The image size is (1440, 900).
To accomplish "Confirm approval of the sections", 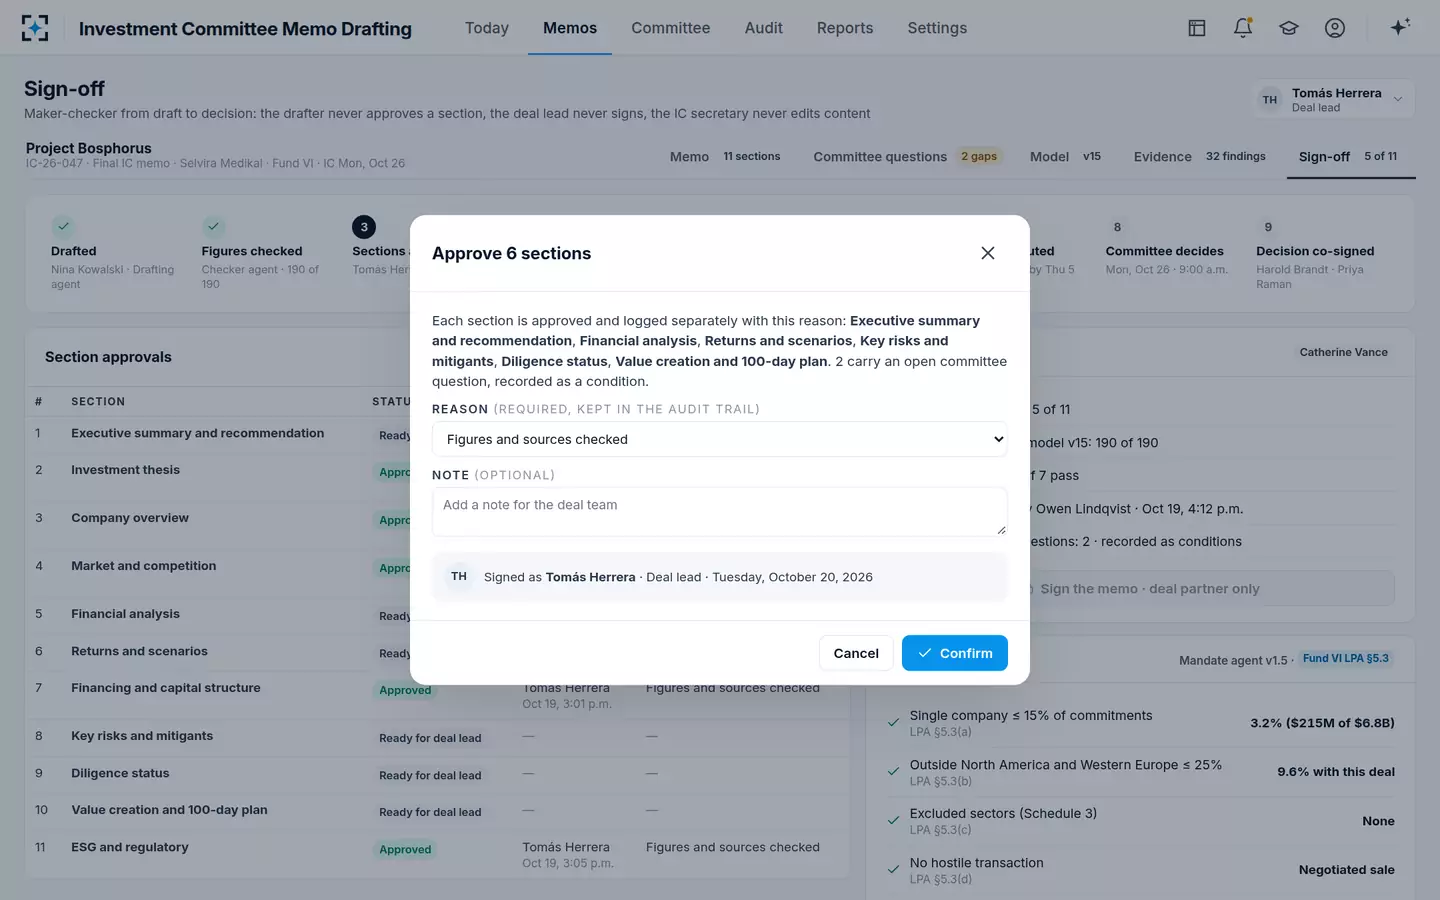I will point(955,653).
